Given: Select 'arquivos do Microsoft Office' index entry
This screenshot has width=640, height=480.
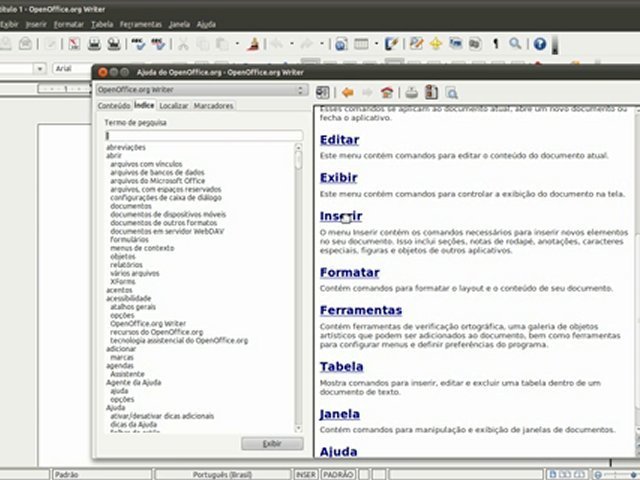Looking at the screenshot, I should (x=158, y=181).
